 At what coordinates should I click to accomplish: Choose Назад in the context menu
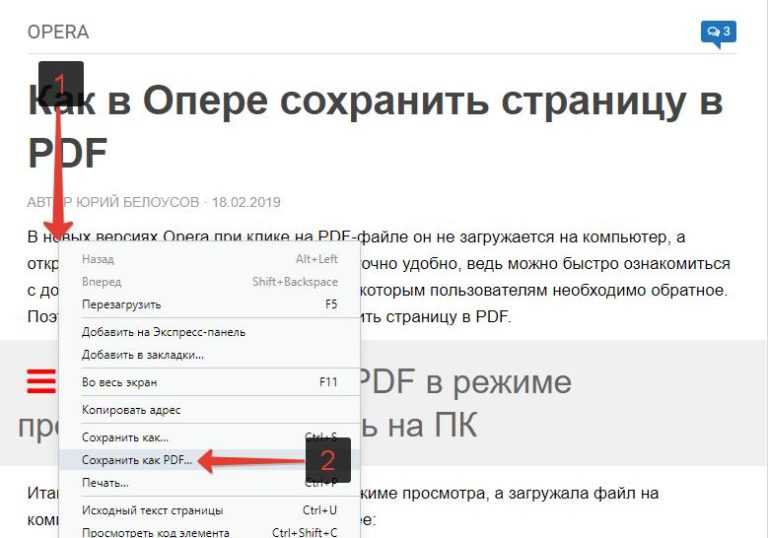click(x=210, y=259)
